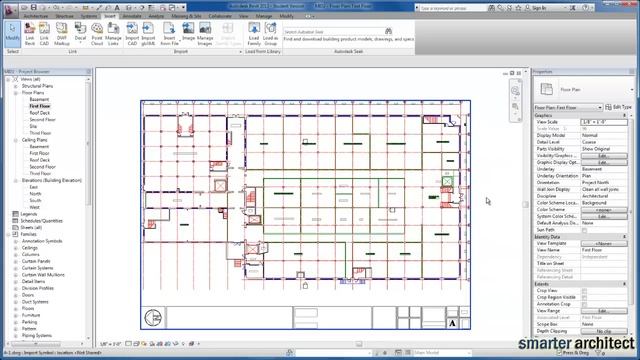Click the Decal tool
This screenshot has height=360, width=640.
[x=80, y=33]
